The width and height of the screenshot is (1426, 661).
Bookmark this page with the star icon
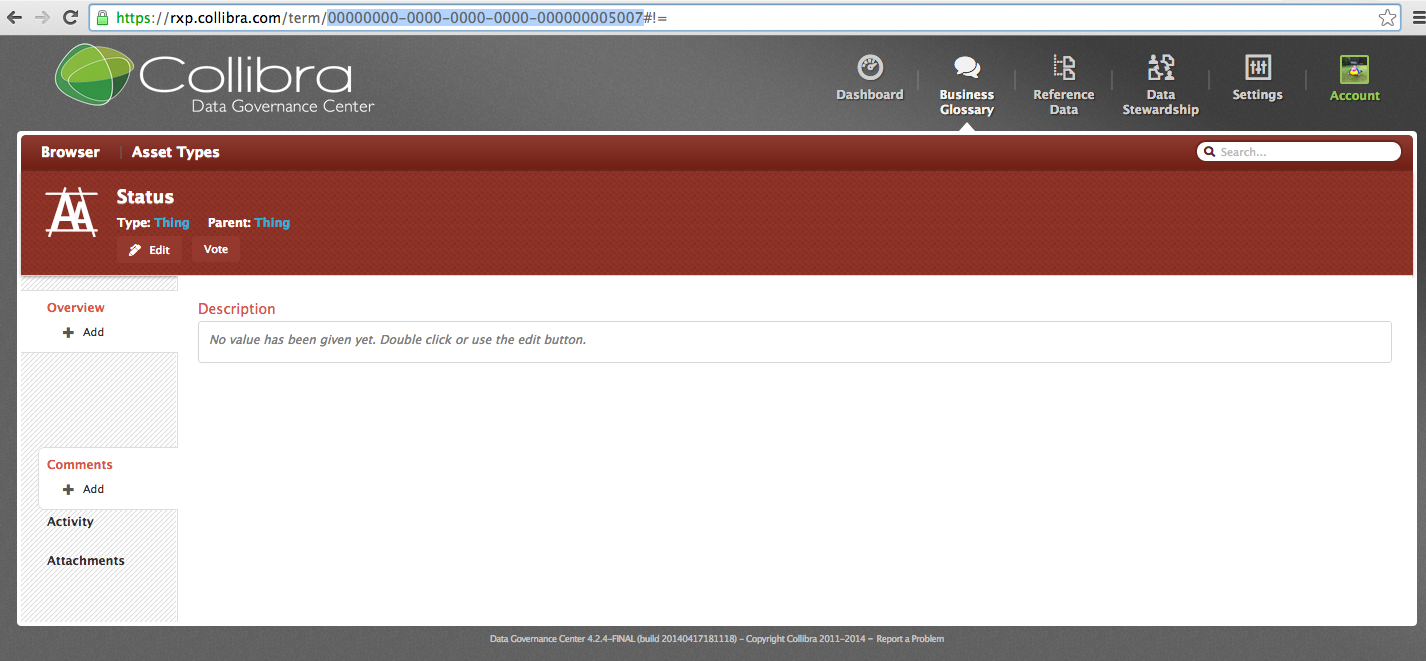1387,17
